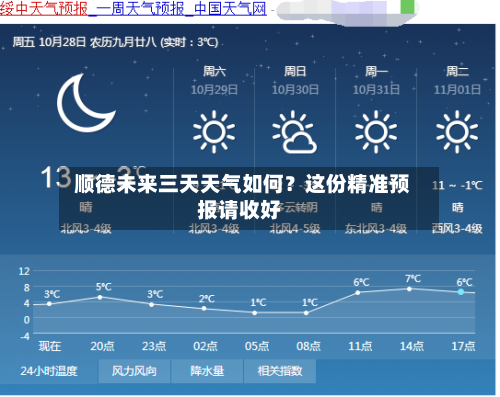This screenshot has width=500, height=397.
Task: Select the 23点 time axis label
Action: (x=154, y=346)
